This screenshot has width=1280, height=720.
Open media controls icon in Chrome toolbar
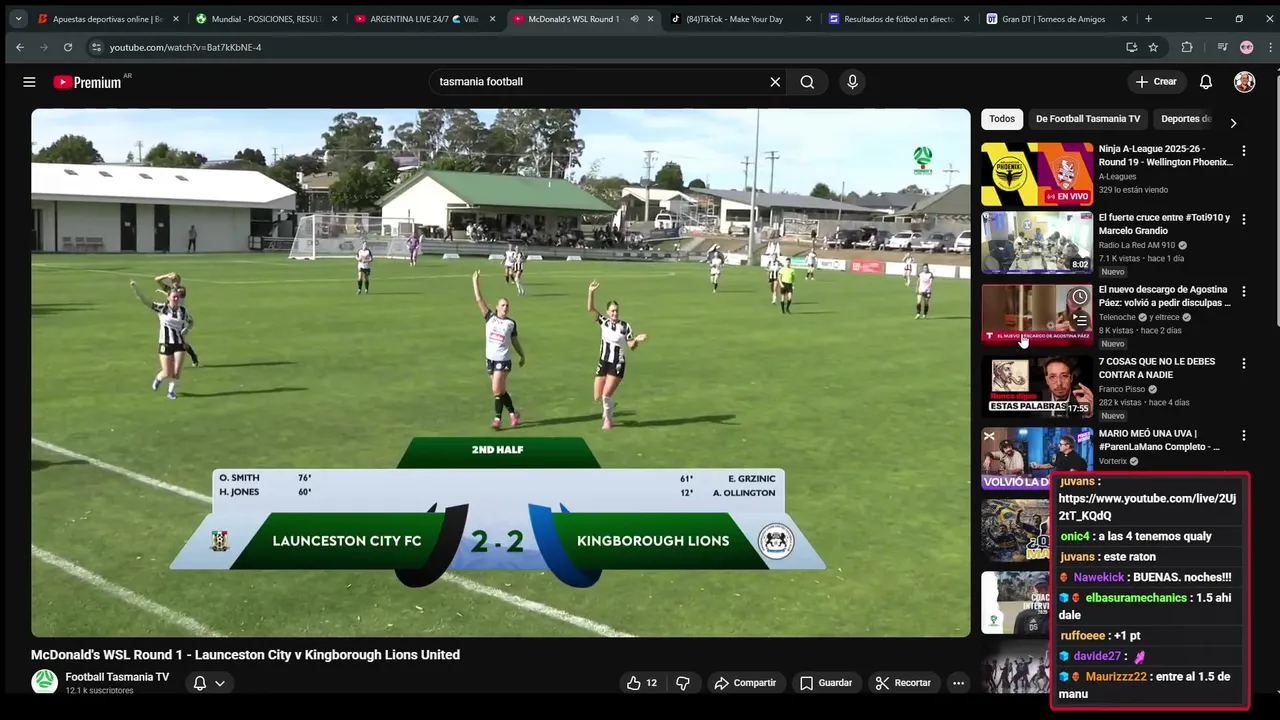pyautogui.click(x=1222, y=47)
